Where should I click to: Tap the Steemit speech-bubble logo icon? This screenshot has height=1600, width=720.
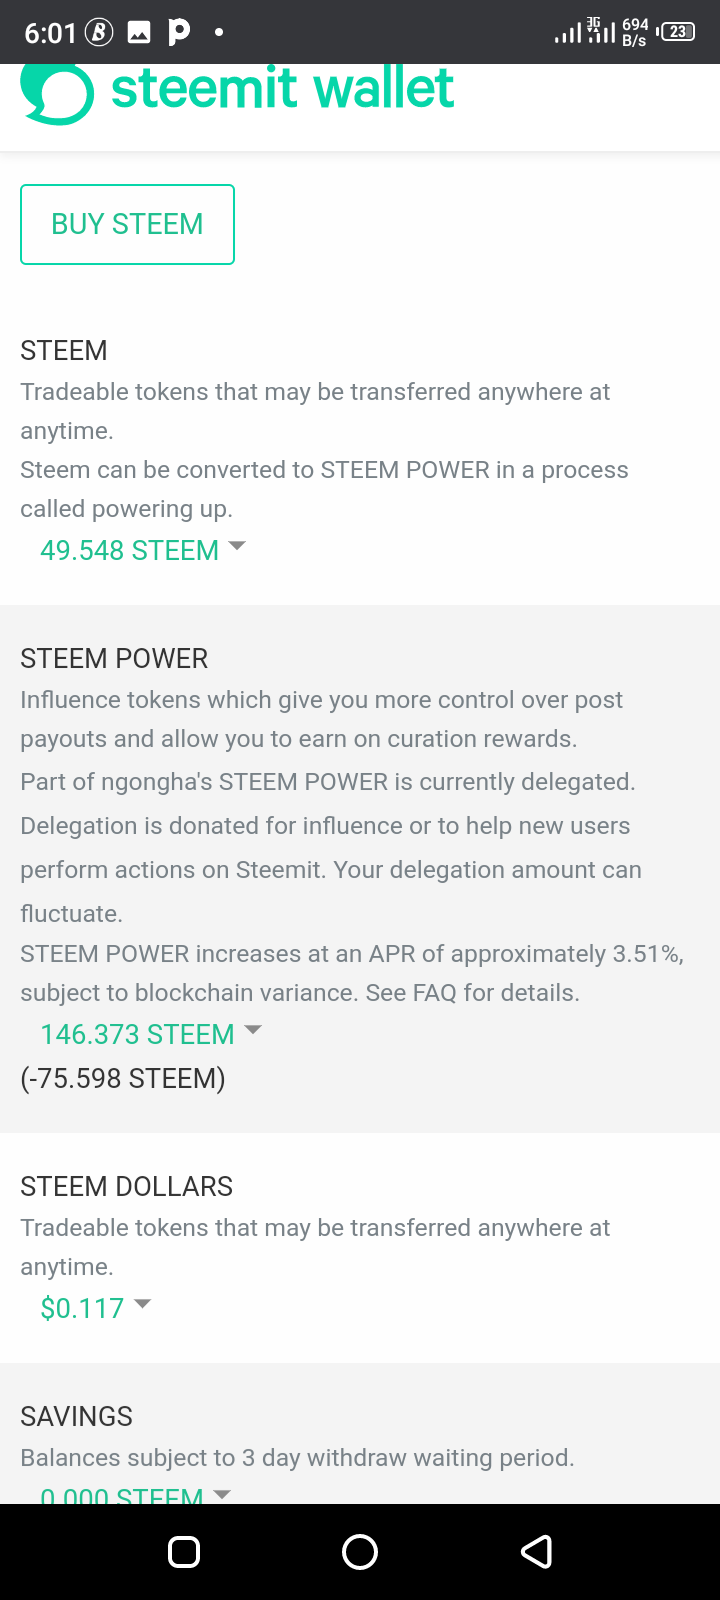click(57, 94)
